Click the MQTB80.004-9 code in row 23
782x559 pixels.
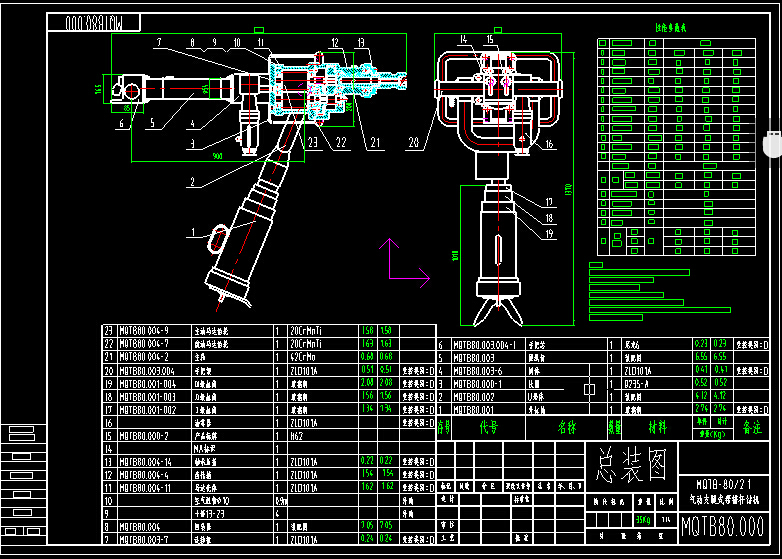(x=145, y=330)
